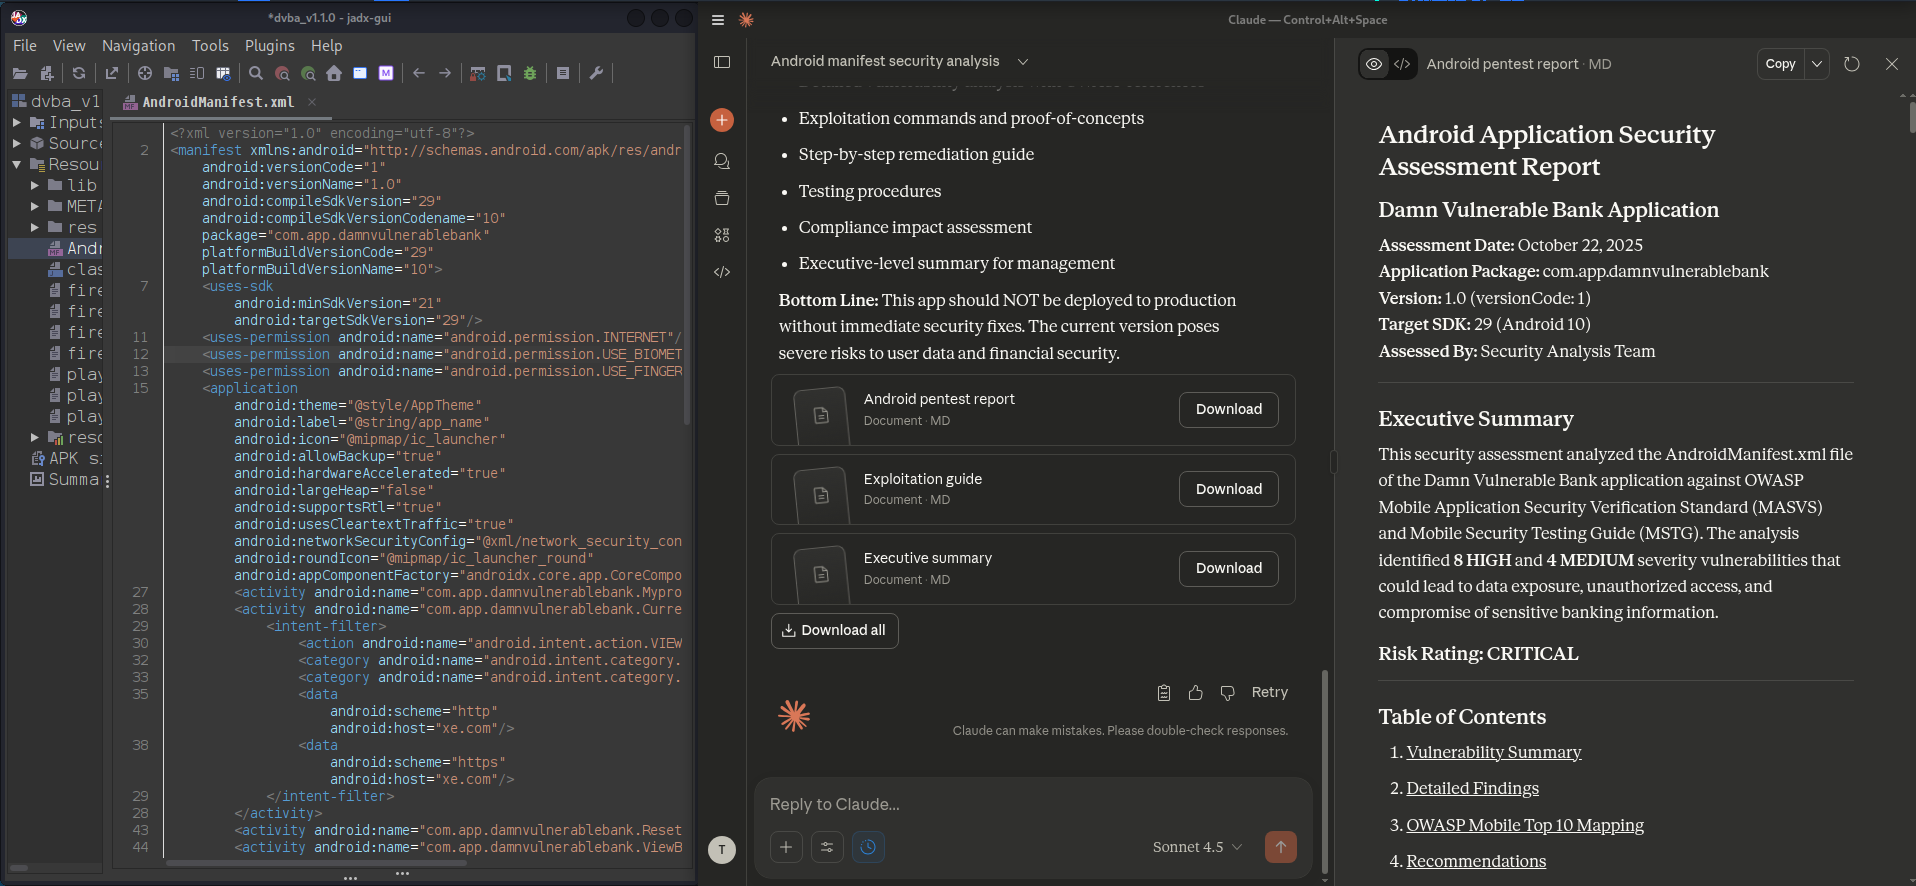Focus the Reply to Claude input
Screen dimensions: 1916x886
point(1030,804)
